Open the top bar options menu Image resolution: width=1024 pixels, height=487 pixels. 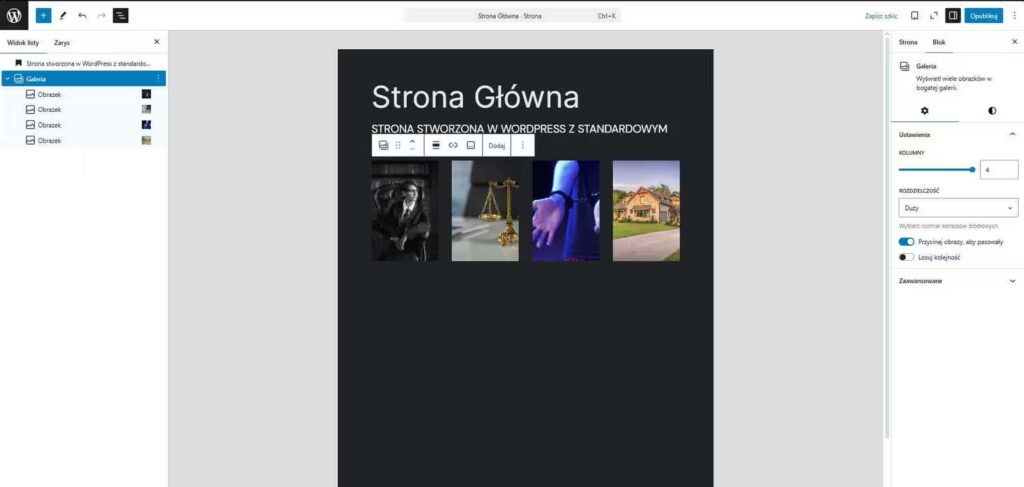pos(1014,16)
